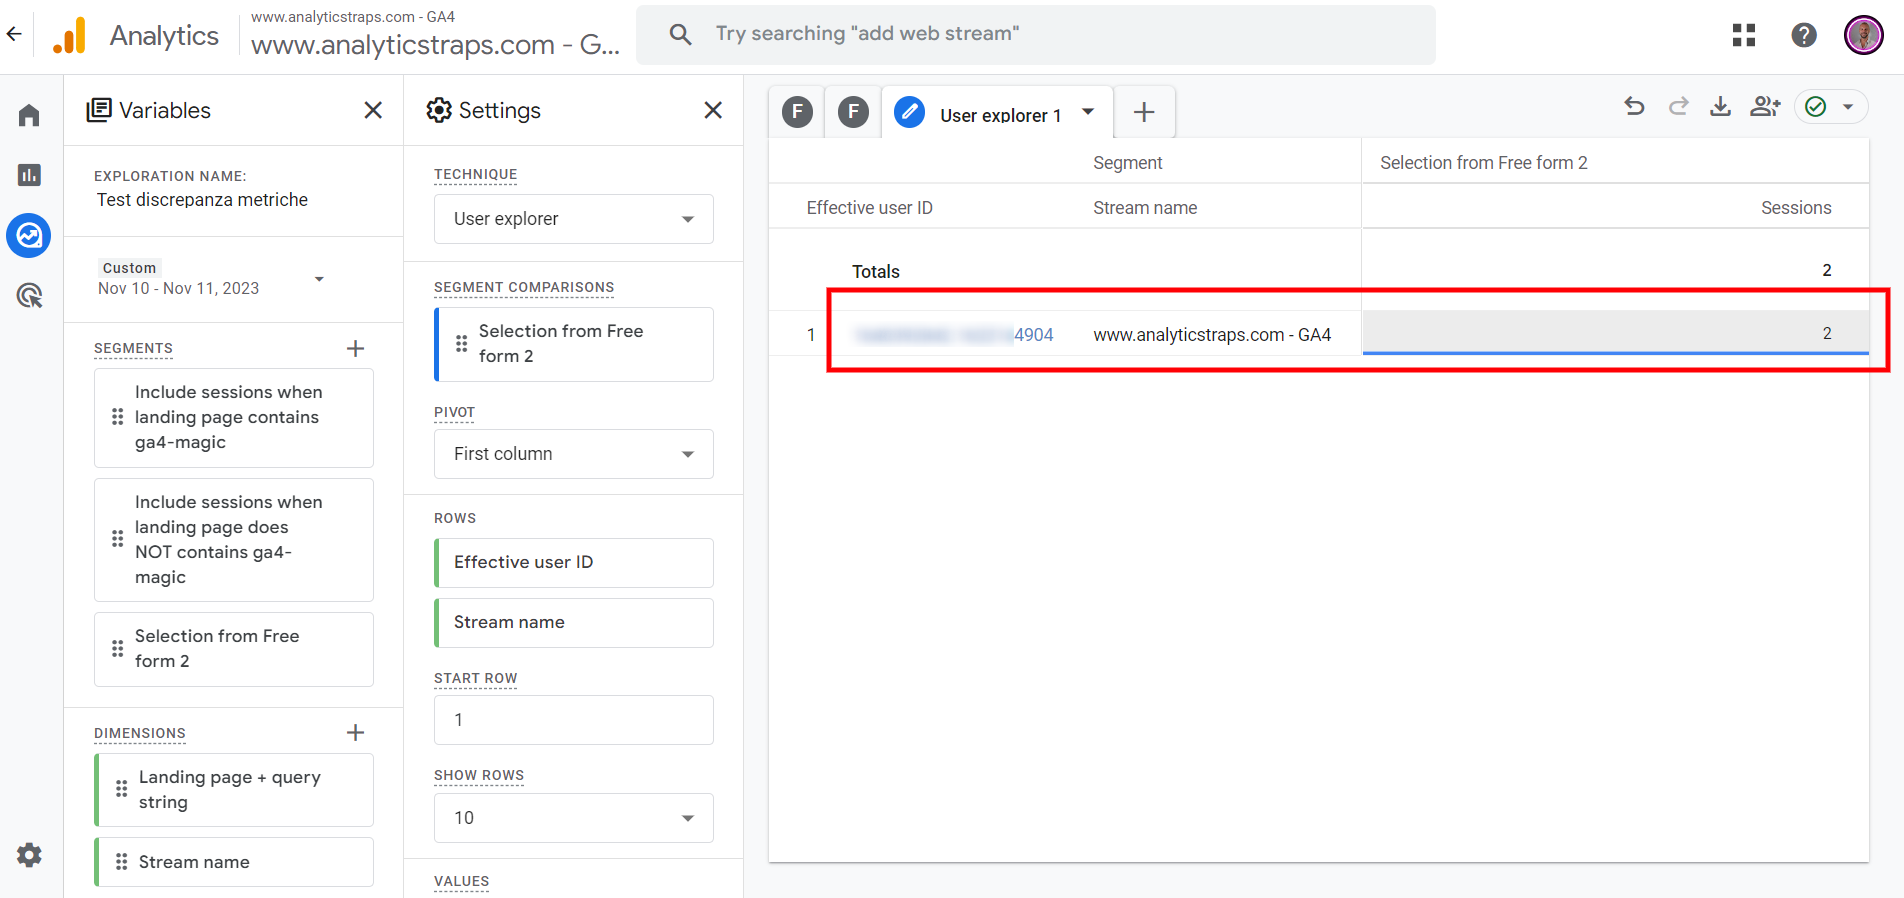Share exploration with add-users icon
The width and height of the screenshot is (1904, 898).
pyautogui.click(x=1765, y=107)
